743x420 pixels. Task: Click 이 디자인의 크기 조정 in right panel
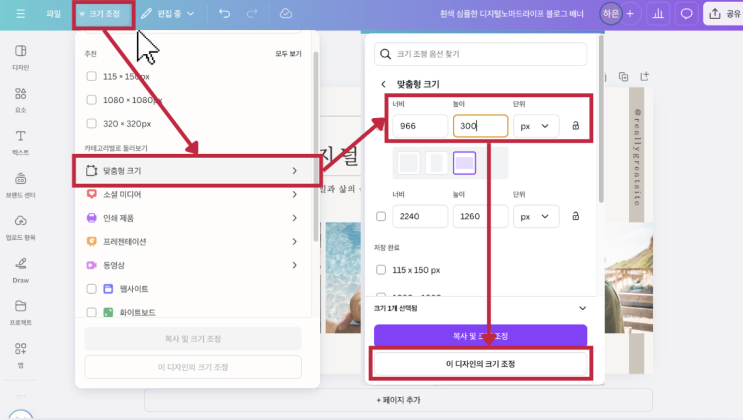[x=480, y=364]
